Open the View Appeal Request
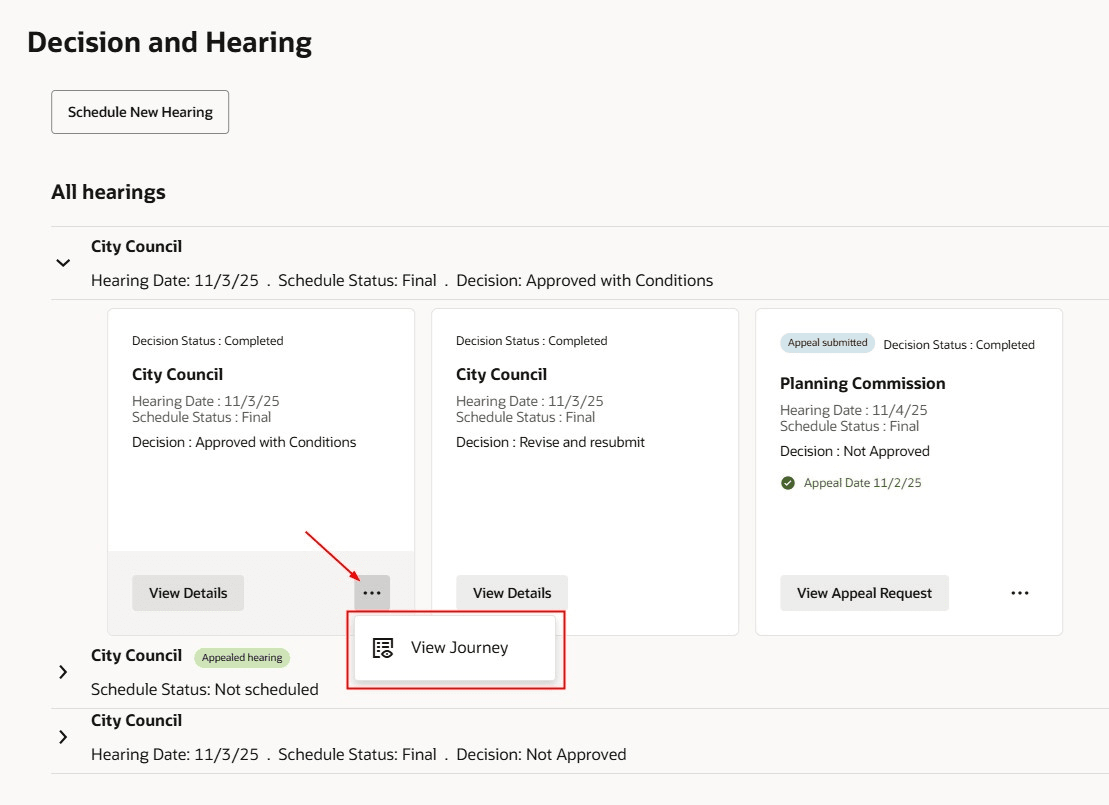 pos(863,592)
